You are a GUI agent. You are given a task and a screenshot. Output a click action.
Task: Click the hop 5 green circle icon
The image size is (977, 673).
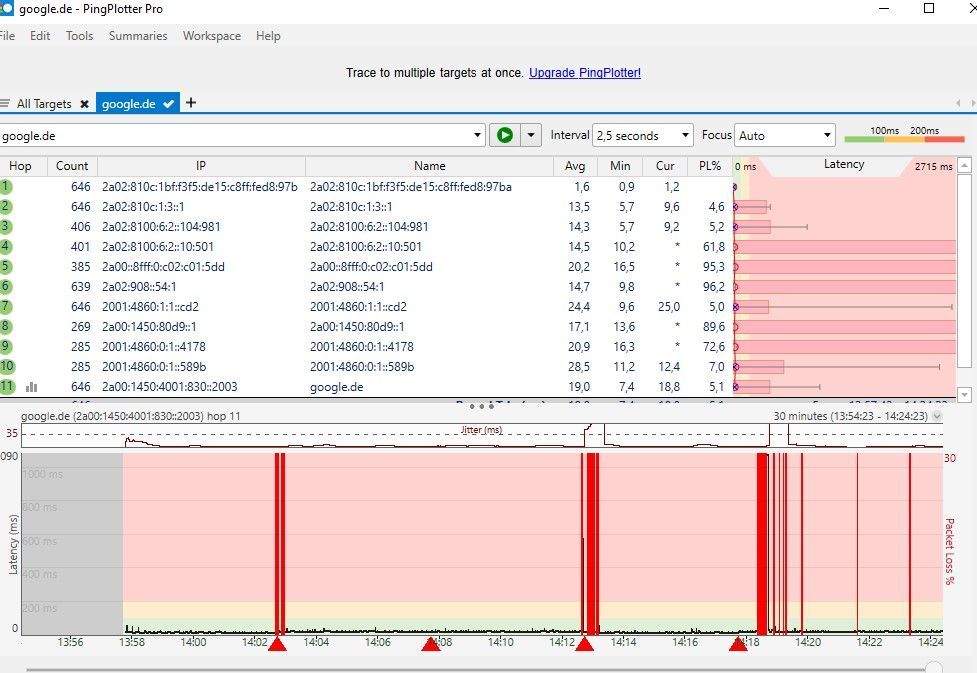point(6,266)
